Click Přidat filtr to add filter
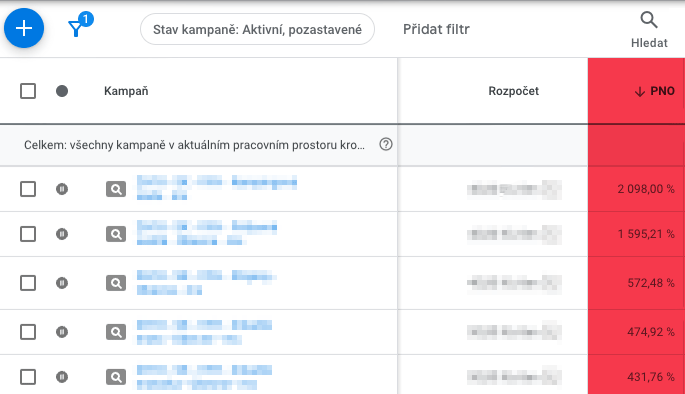The image size is (685, 394). [x=436, y=29]
